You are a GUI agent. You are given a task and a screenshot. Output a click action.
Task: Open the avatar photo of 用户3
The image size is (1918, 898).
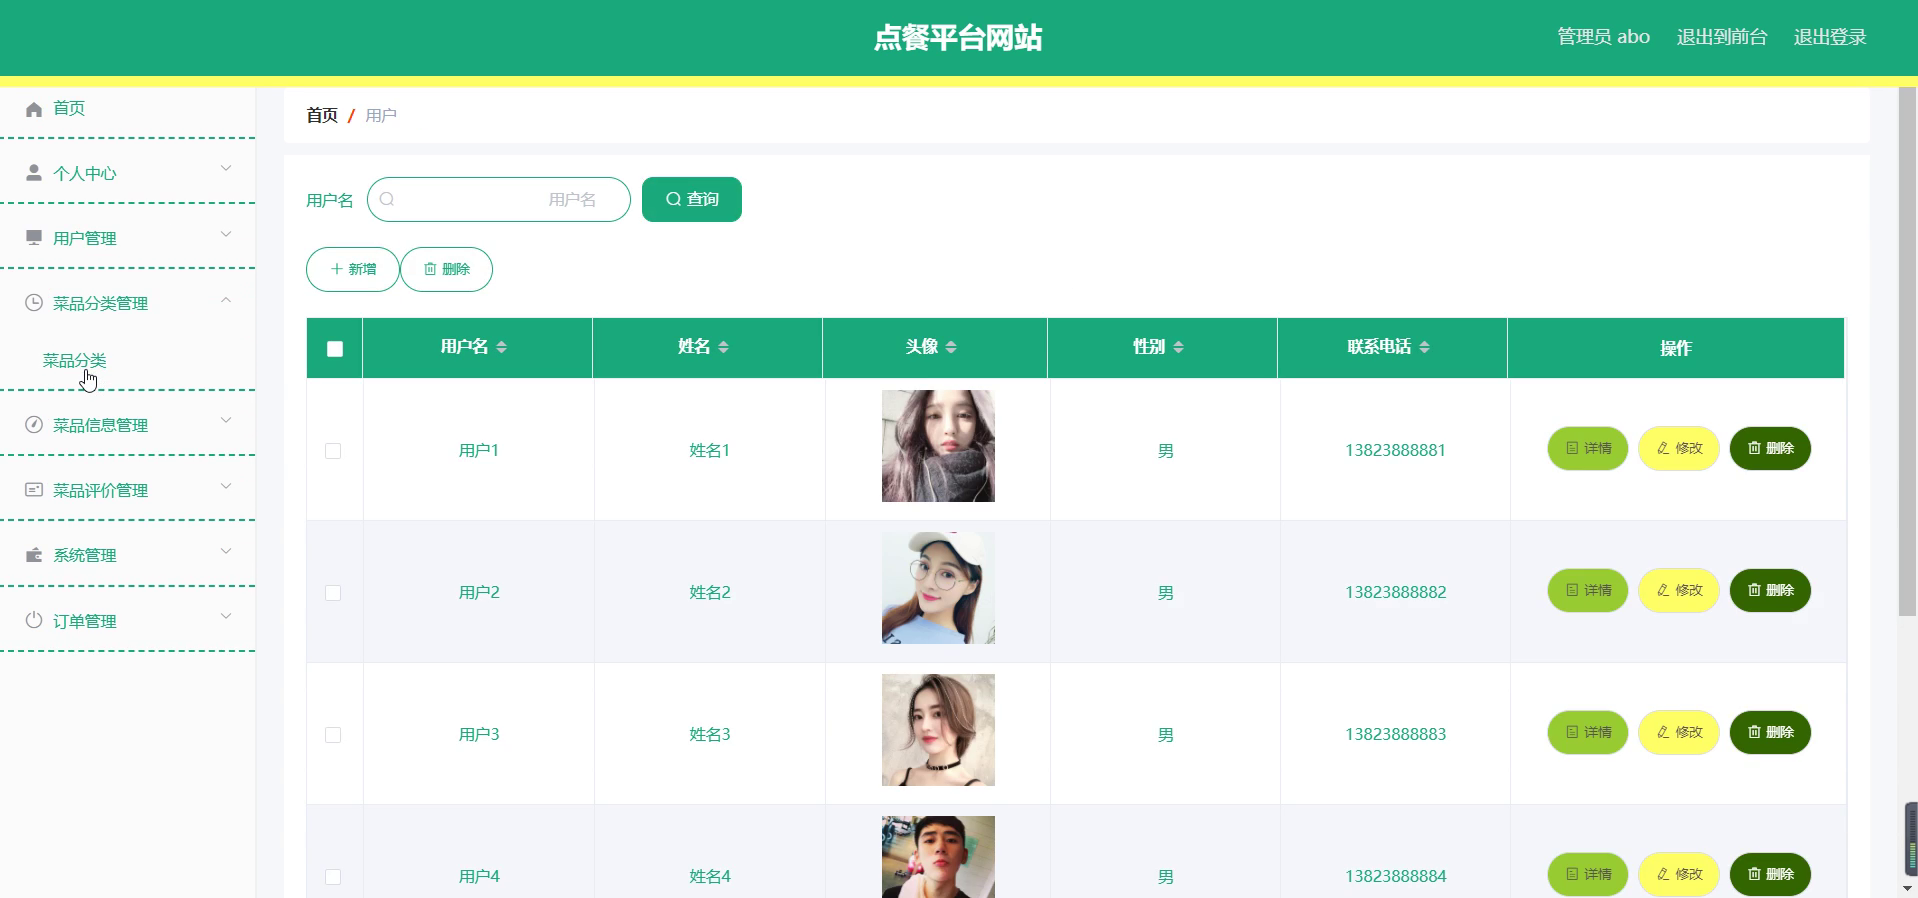point(938,730)
